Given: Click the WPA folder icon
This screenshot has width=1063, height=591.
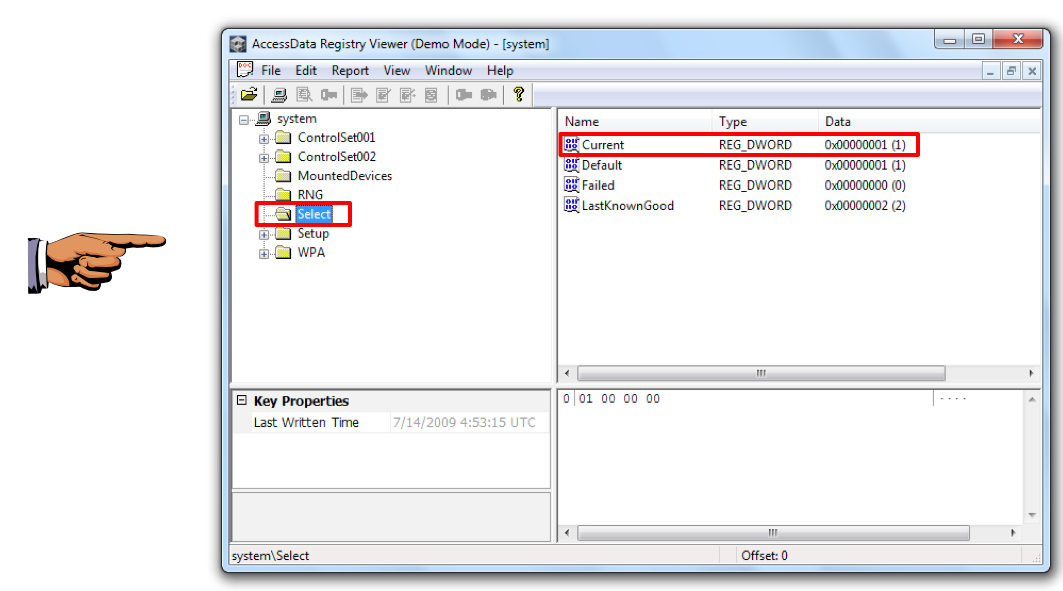Looking at the screenshot, I should (x=283, y=253).
